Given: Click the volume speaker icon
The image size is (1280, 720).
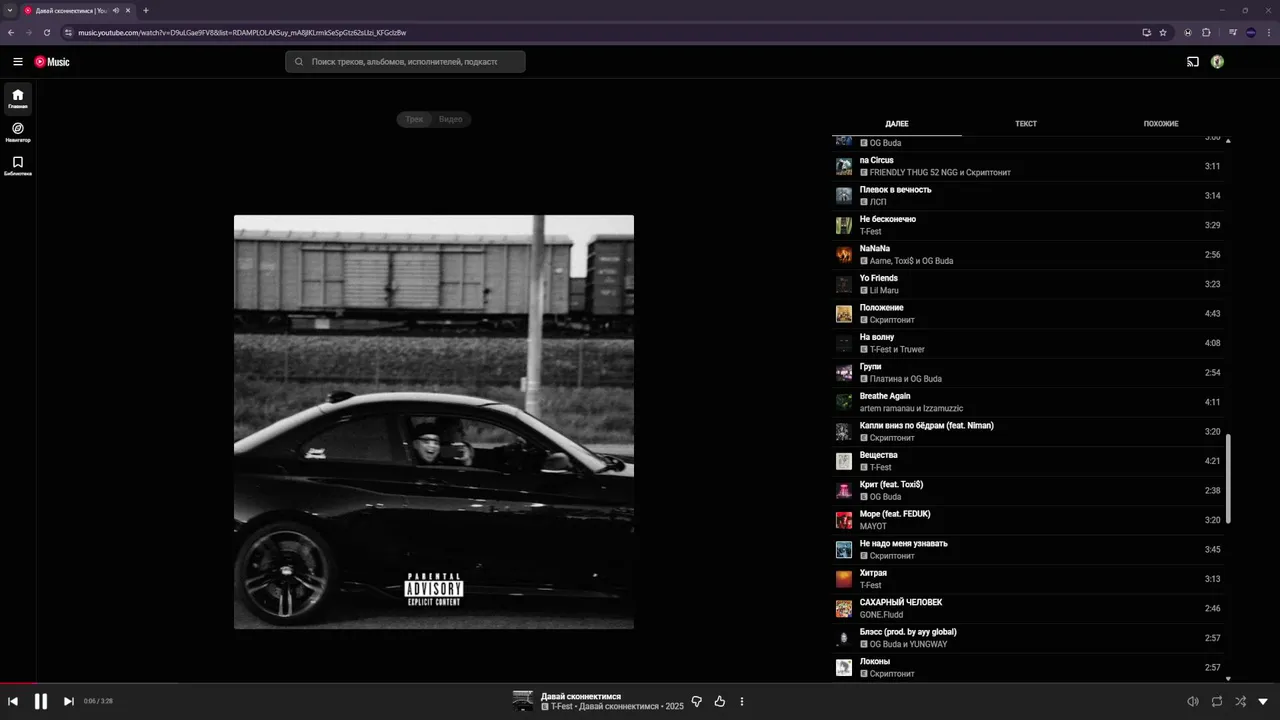Looking at the screenshot, I should (x=1192, y=702).
